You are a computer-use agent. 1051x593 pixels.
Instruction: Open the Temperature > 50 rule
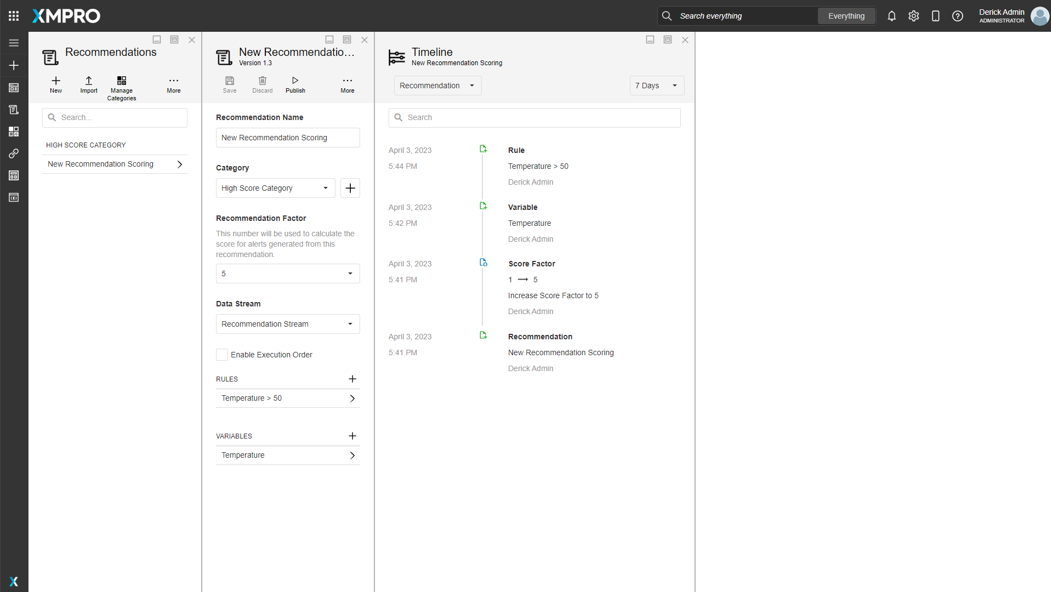pyautogui.click(x=288, y=398)
